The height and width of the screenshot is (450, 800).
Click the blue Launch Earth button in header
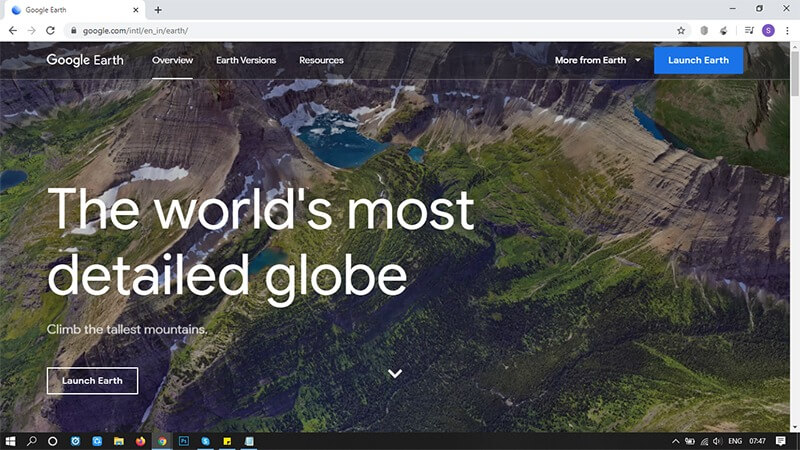[x=698, y=60]
